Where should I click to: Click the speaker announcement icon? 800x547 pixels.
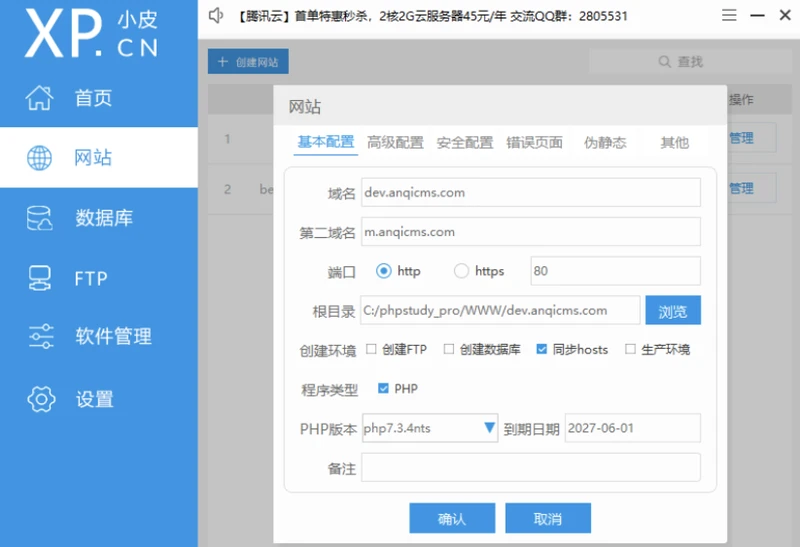pyautogui.click(x=216, y=16)
